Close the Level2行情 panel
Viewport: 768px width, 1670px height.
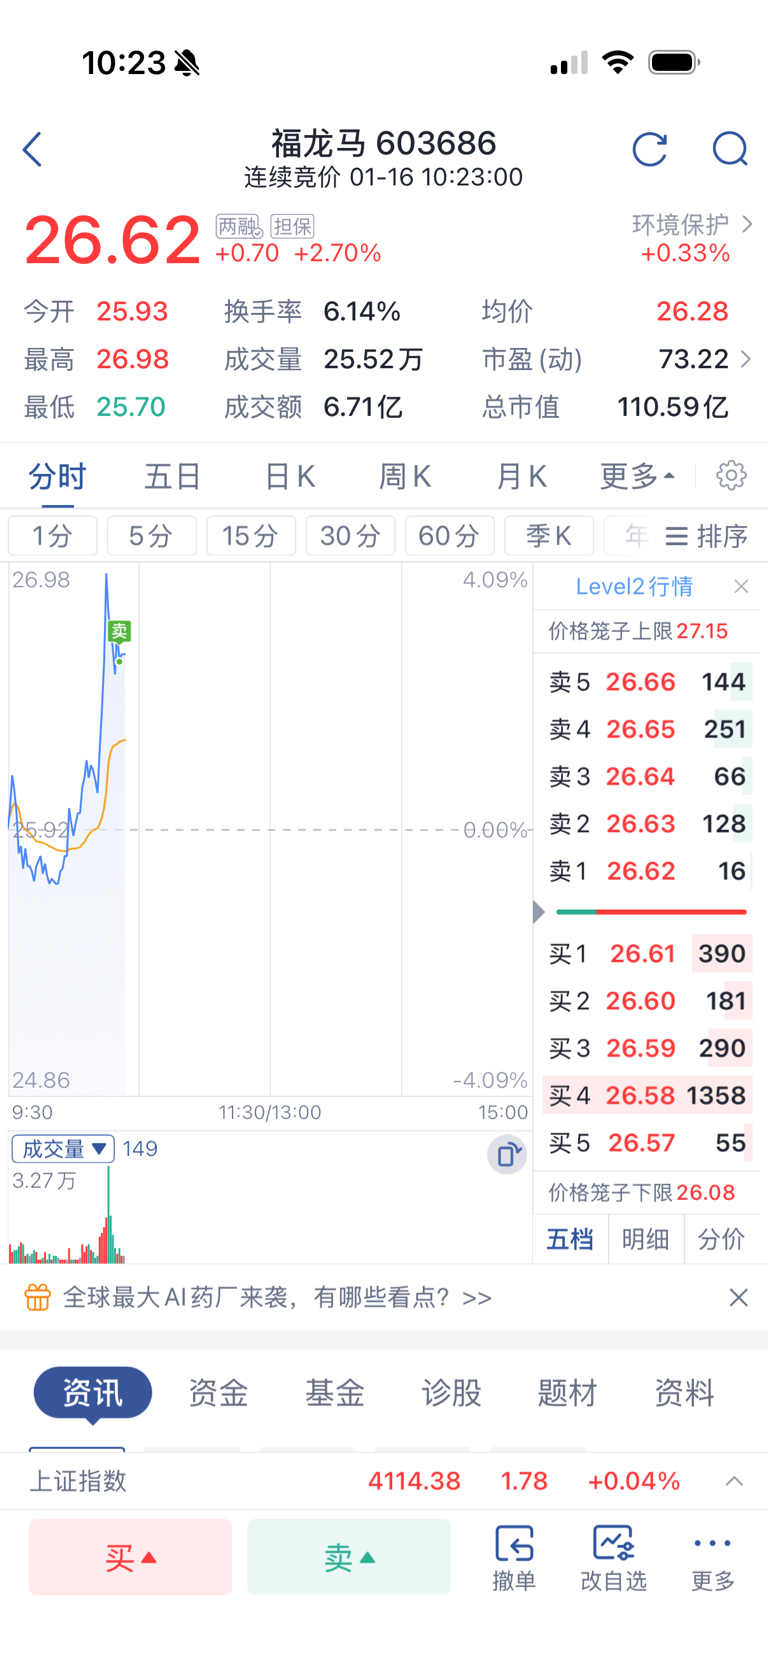tap(741, 587)
